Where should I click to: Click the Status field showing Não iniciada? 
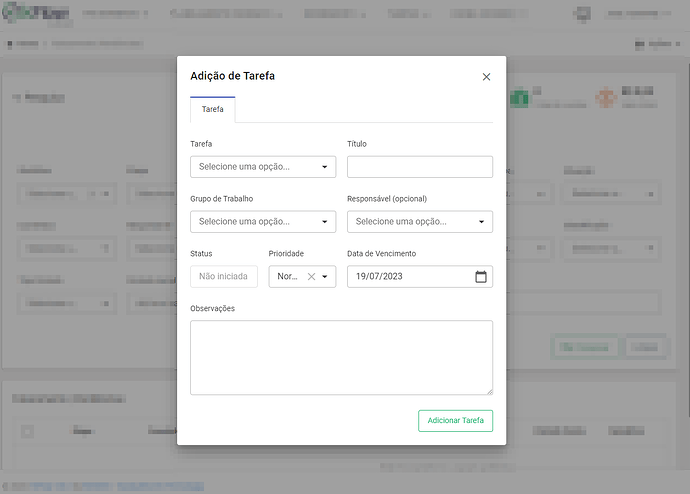tap(224, 277)
